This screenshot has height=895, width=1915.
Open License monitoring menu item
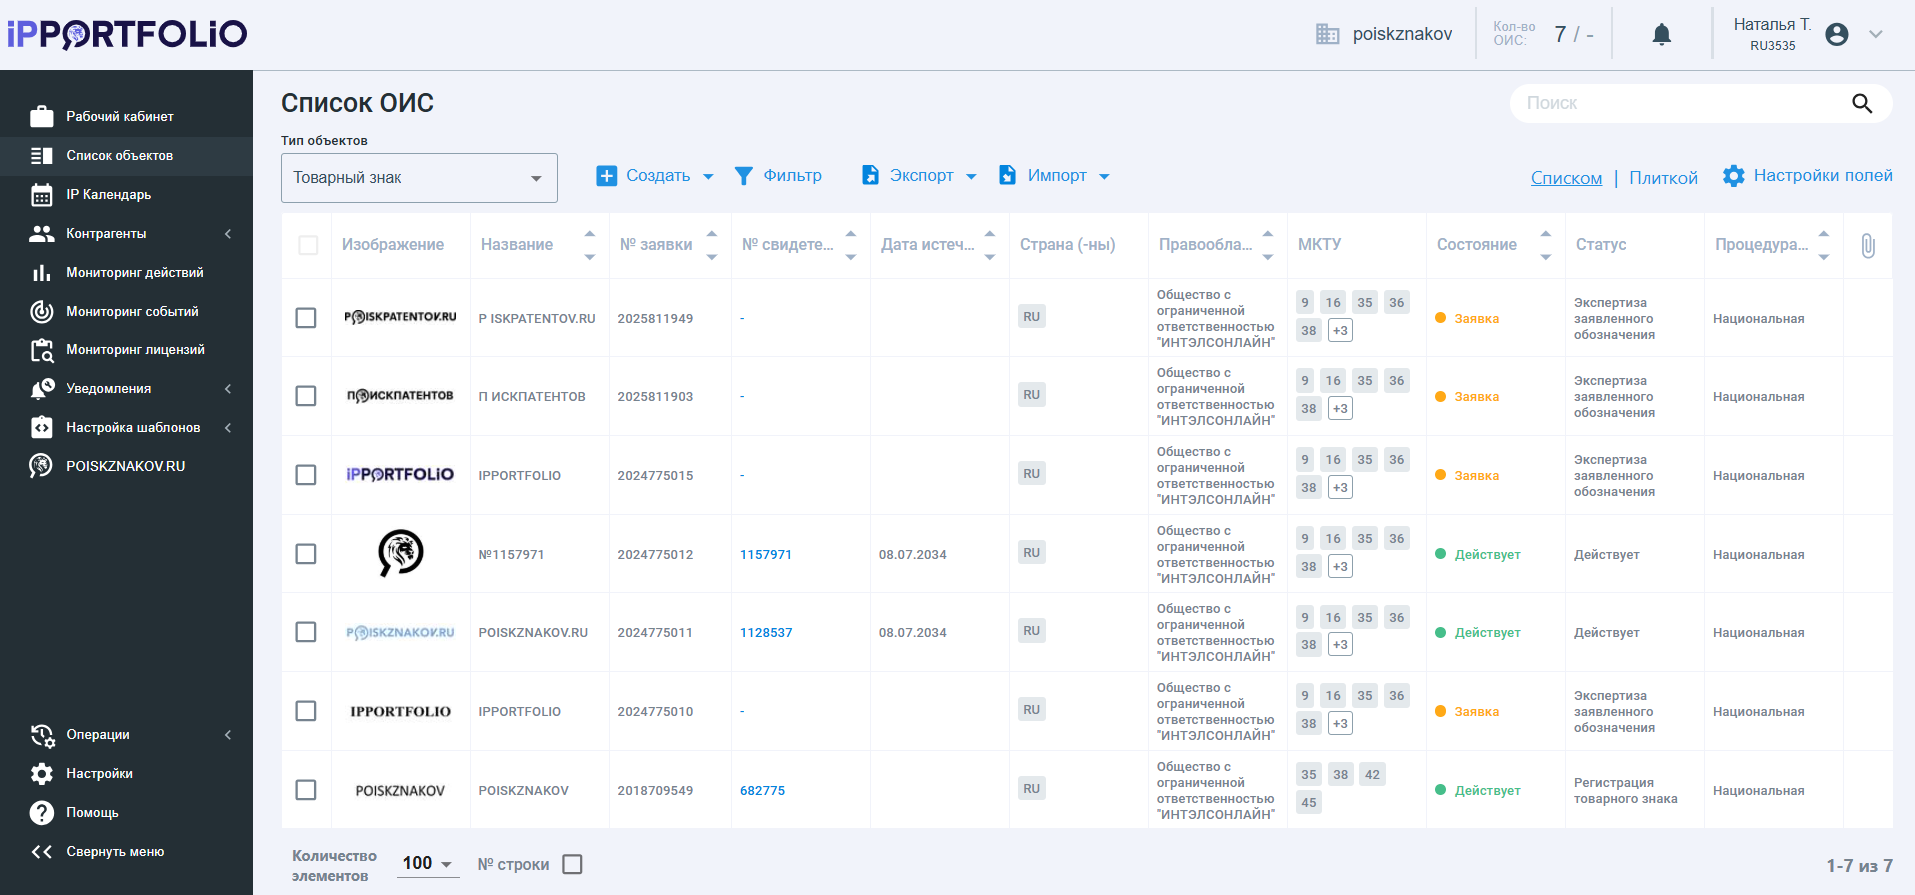[135, 350]
